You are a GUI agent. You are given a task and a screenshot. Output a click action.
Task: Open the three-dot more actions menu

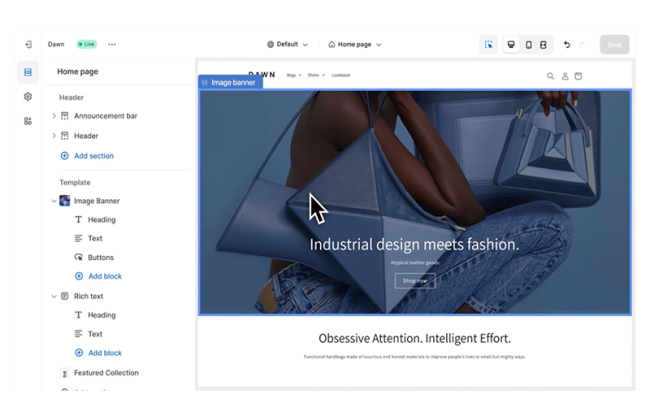[112, 44]
